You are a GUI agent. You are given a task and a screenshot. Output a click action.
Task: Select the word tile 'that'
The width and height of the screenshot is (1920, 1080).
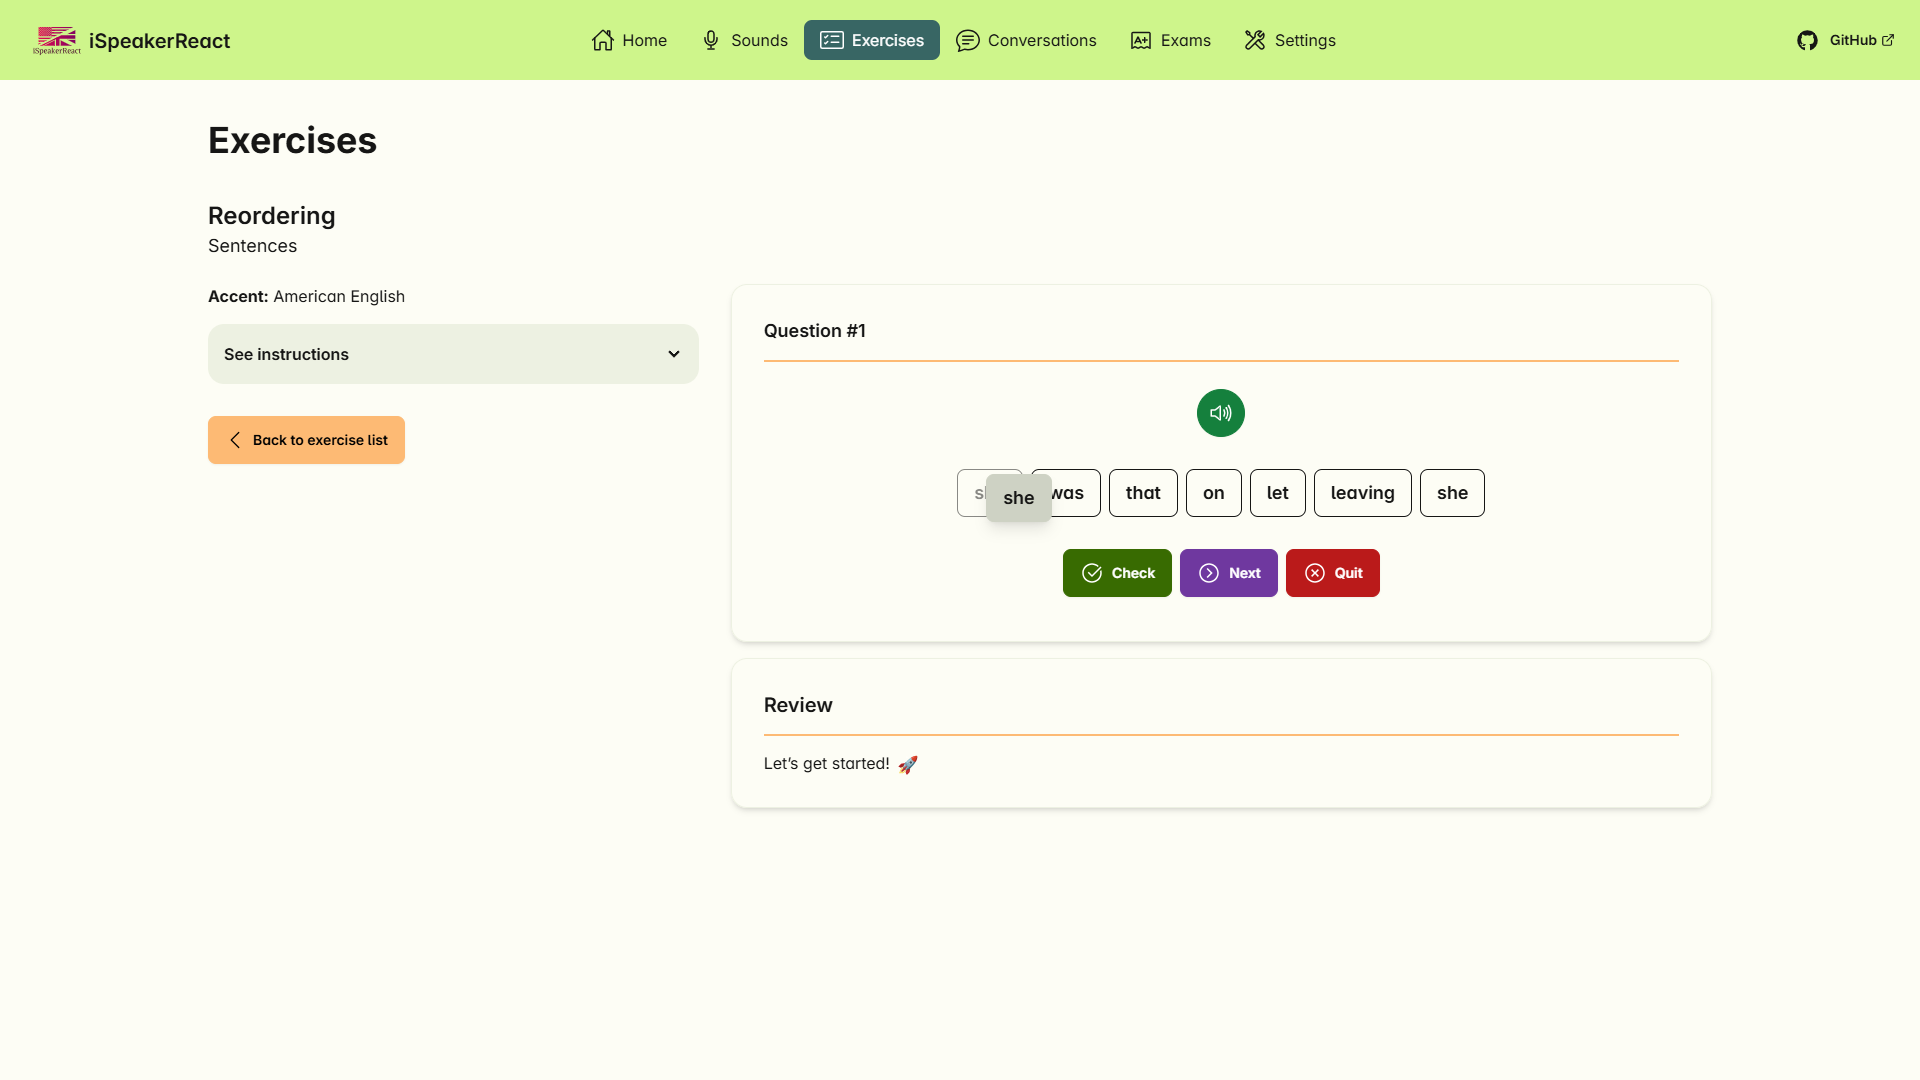(1143, 493)
